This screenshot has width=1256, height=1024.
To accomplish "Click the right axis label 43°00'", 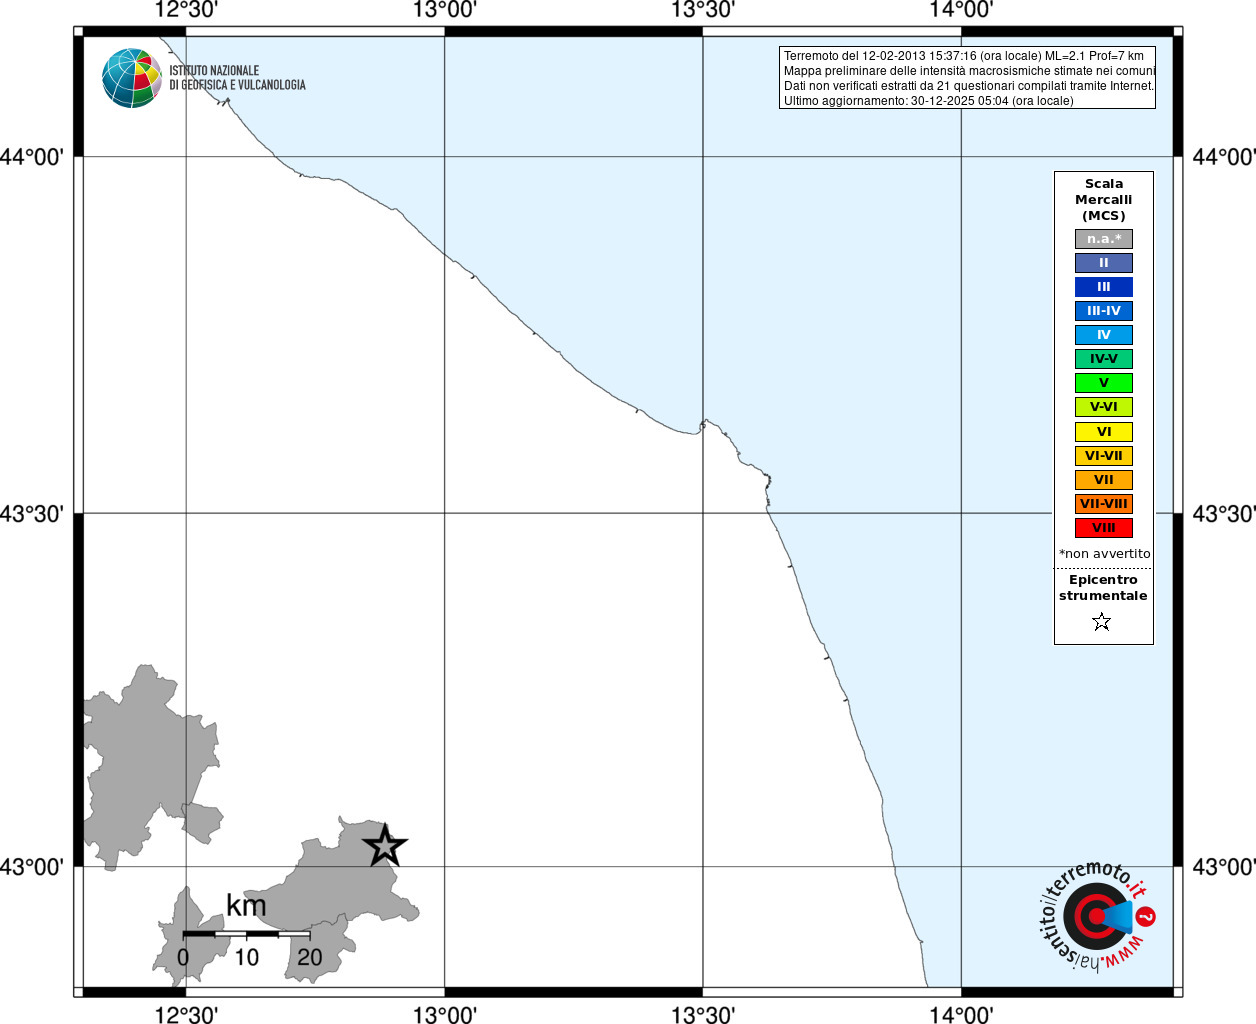I will (1224, 867).
